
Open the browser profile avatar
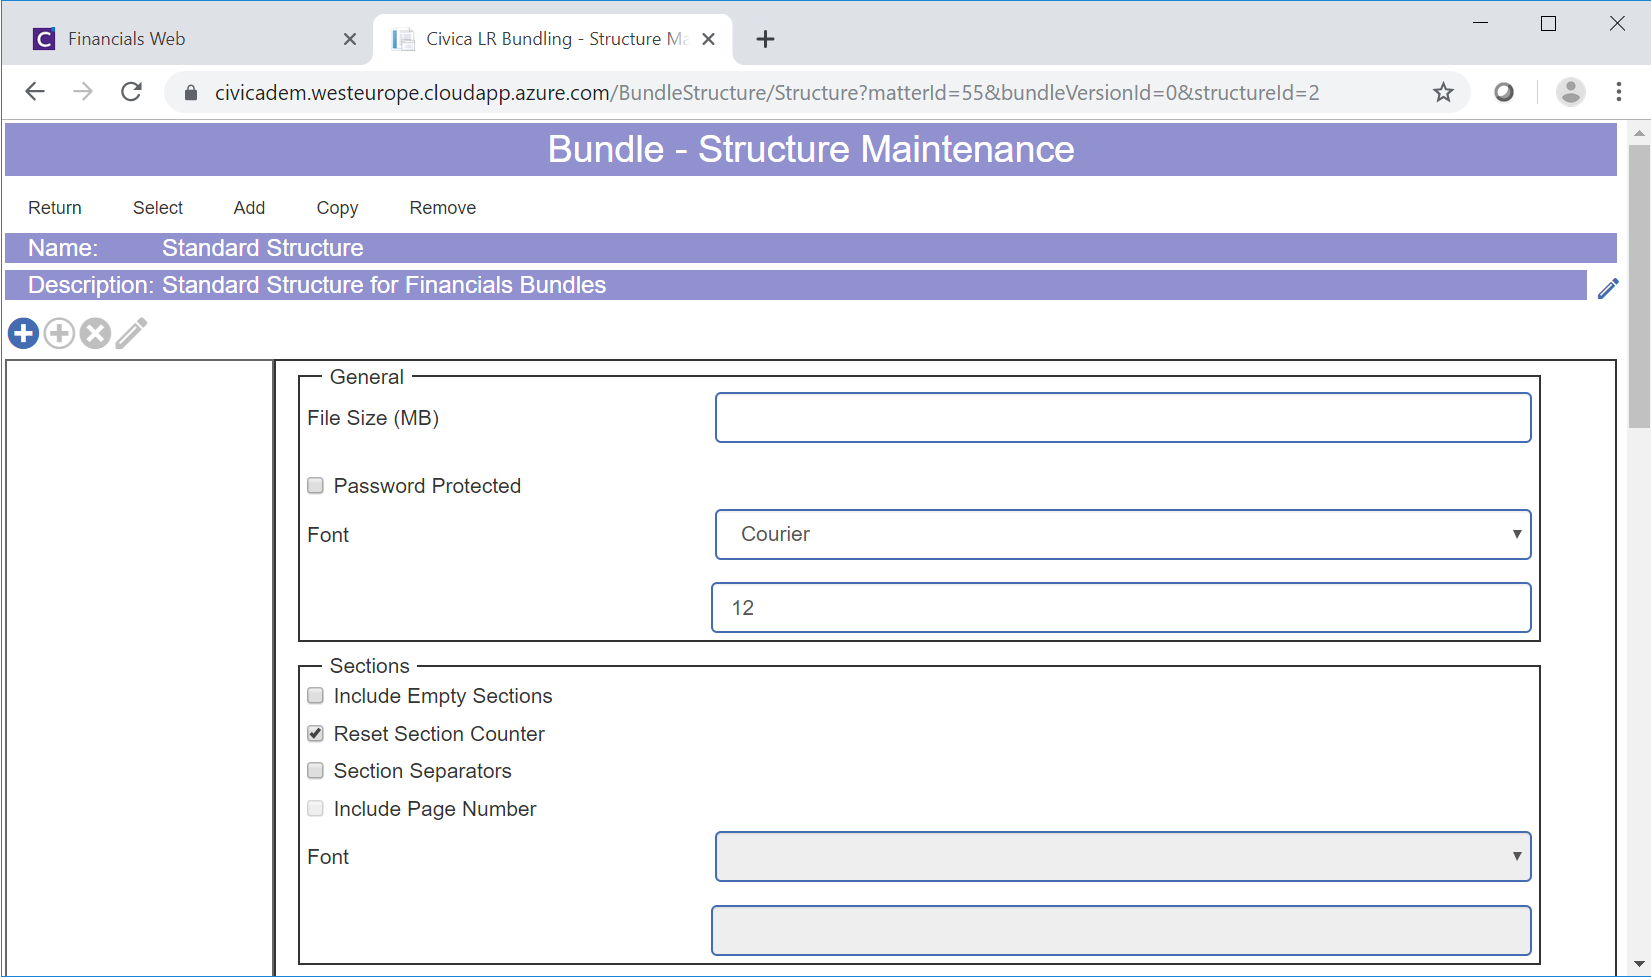tap(1571, 92)
